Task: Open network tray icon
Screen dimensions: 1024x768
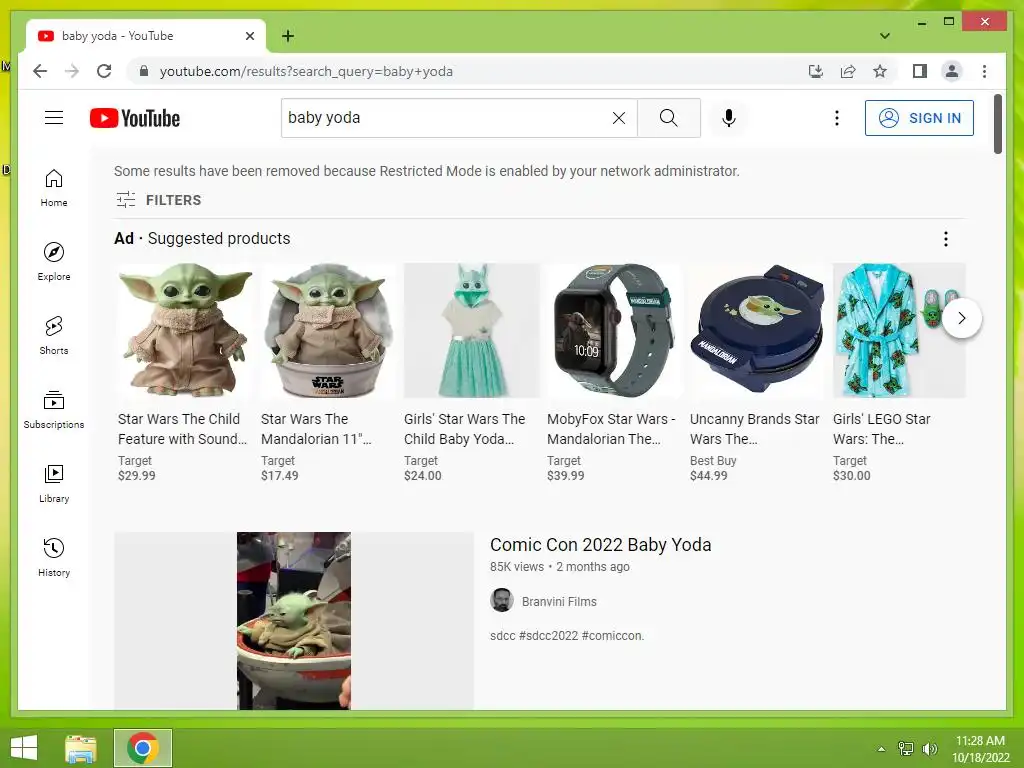Action: point(906,749)
